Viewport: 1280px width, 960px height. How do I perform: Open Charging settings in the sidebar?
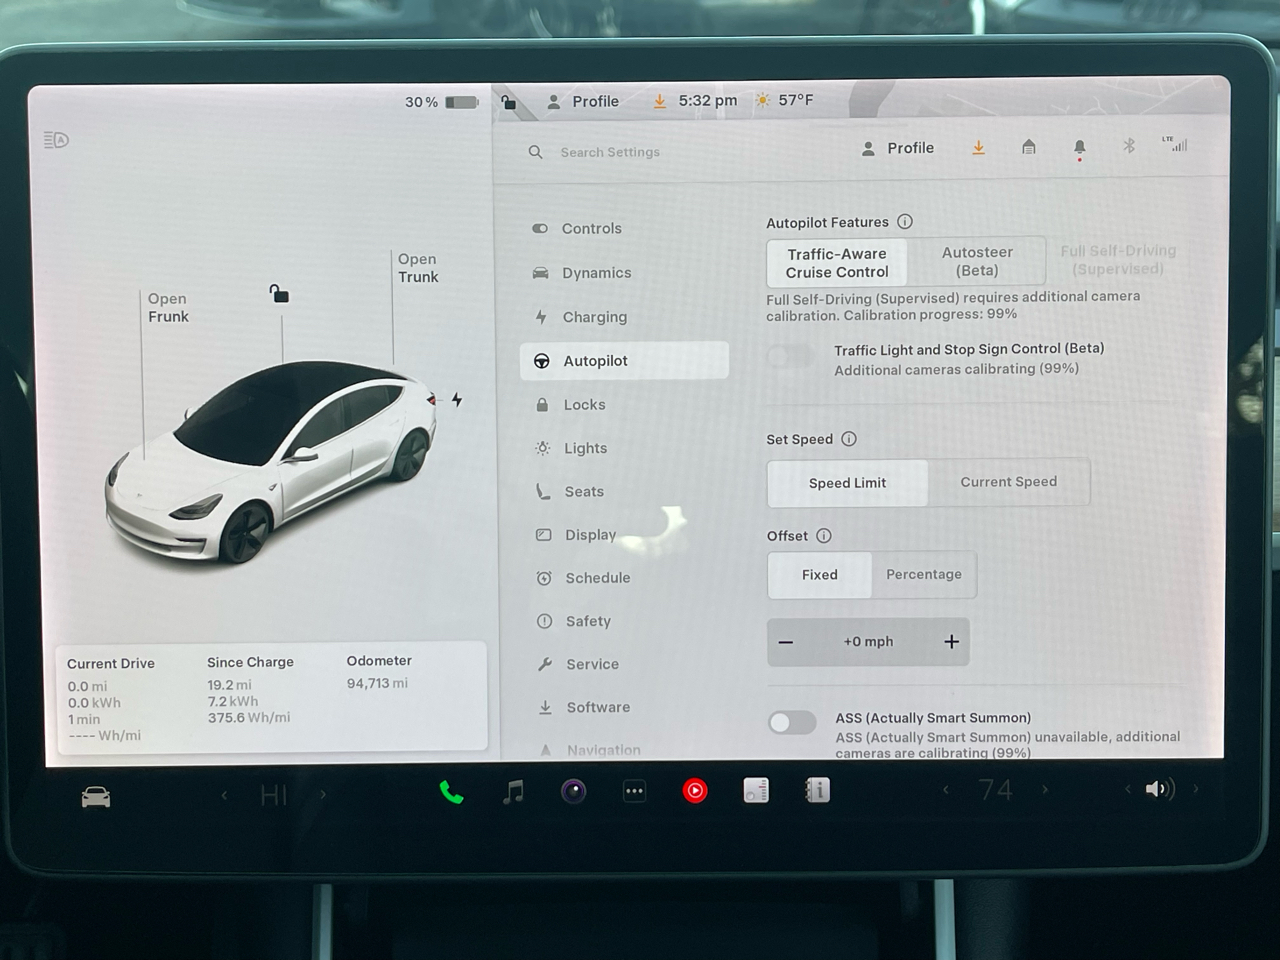tap(596, 317)
